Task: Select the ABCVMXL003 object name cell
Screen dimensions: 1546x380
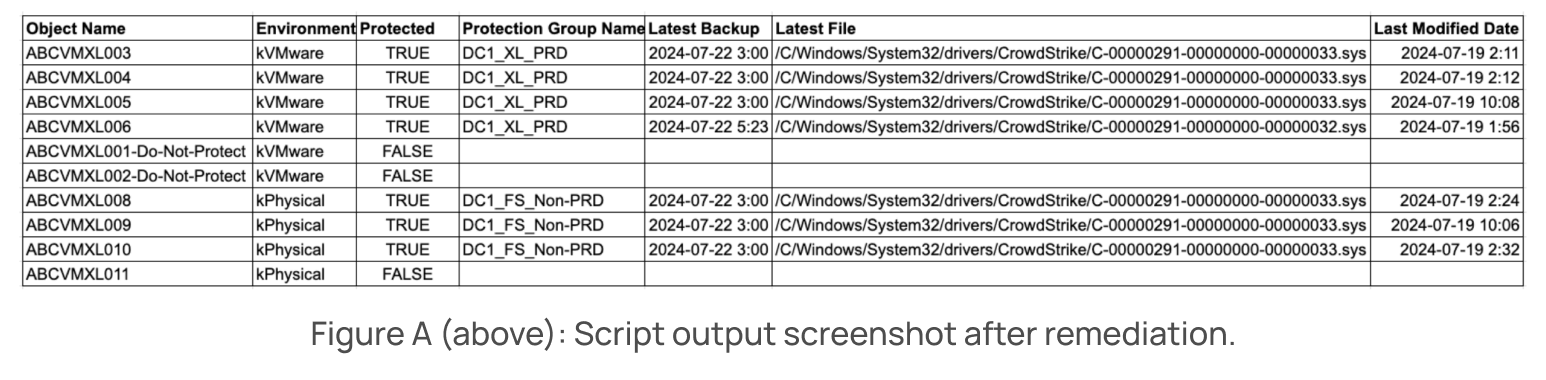Action: [x=138, y=53]
